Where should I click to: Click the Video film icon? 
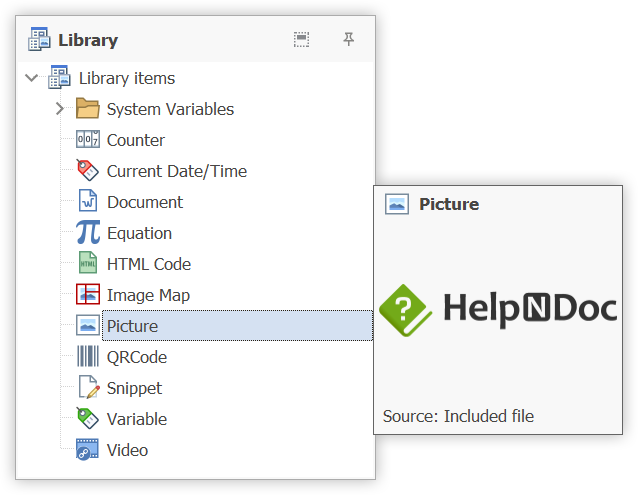[x=87, y=449]
